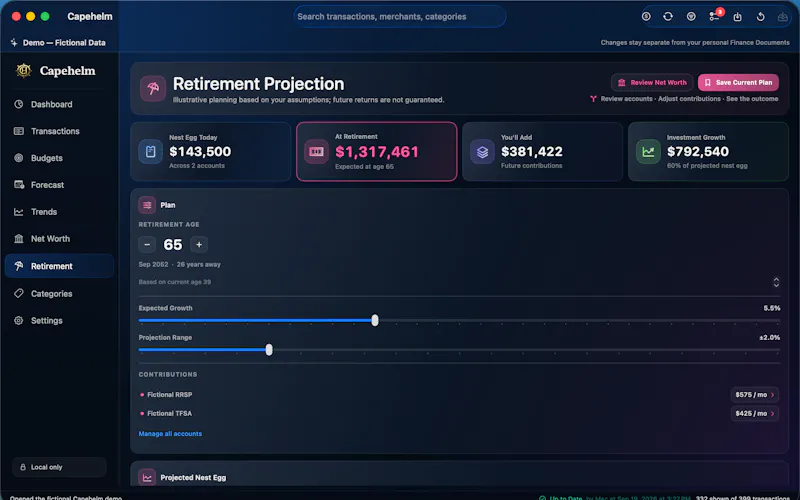The height and width of the screenshot is (500, 800).
Task: Click the Nest Egg Today clipboard icon
Action: click(151, 152)
